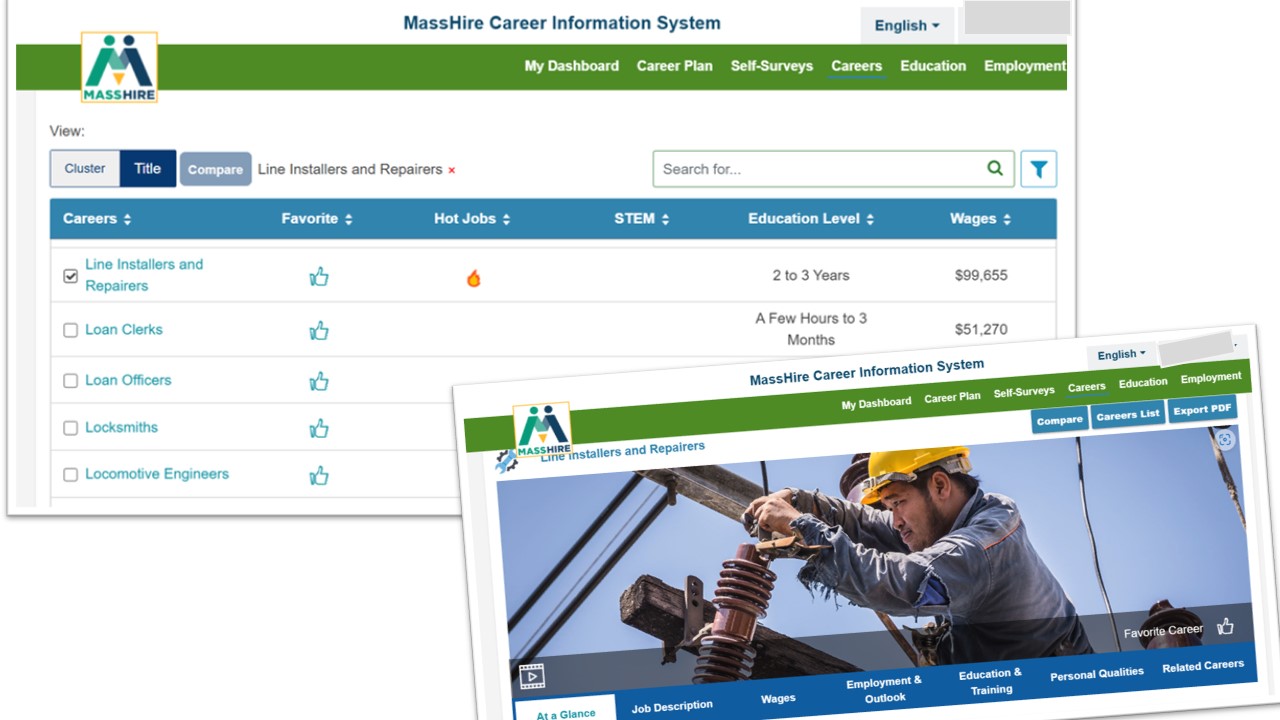Open the Loan Officers career link

pyautogui.click(x=128, y=380)
